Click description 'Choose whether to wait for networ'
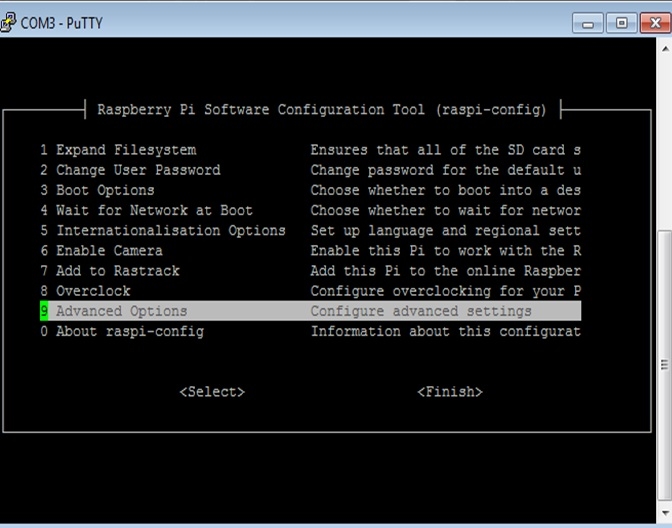672x528 pixels. [x=446, y=210]
